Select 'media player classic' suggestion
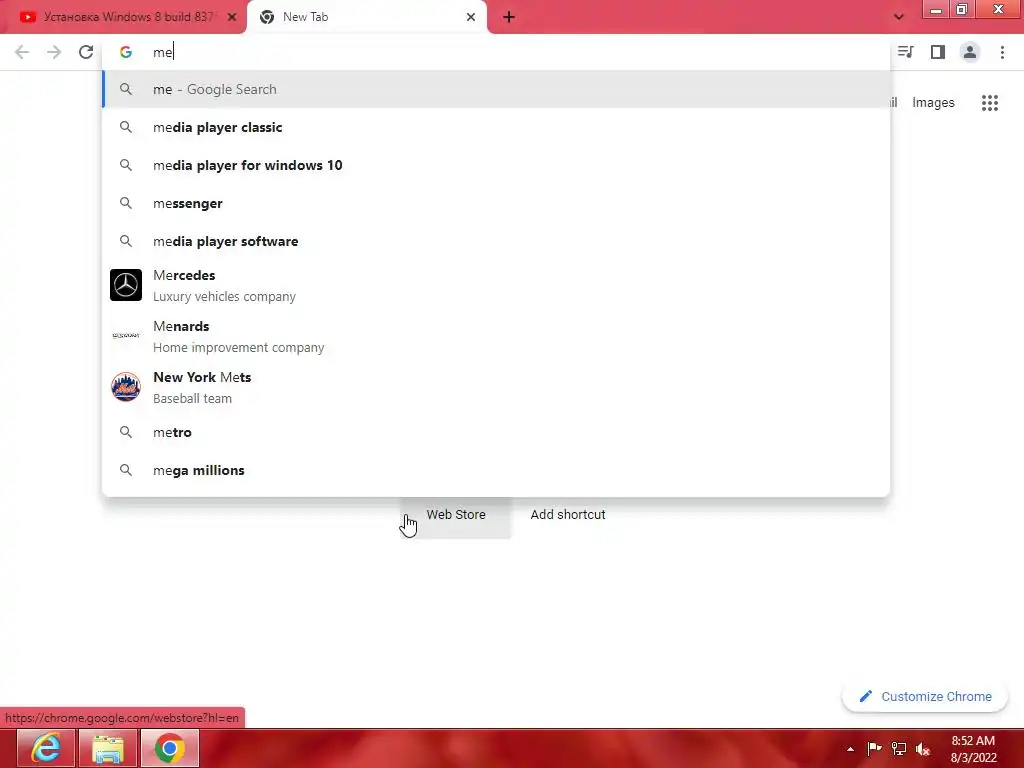 click(496, 127)
